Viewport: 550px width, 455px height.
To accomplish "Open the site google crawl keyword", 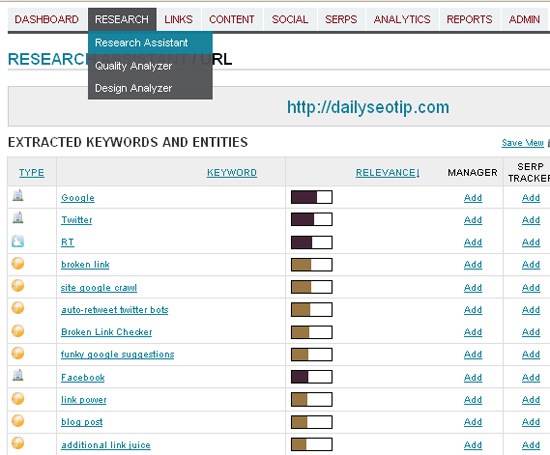I will (99, 288).
